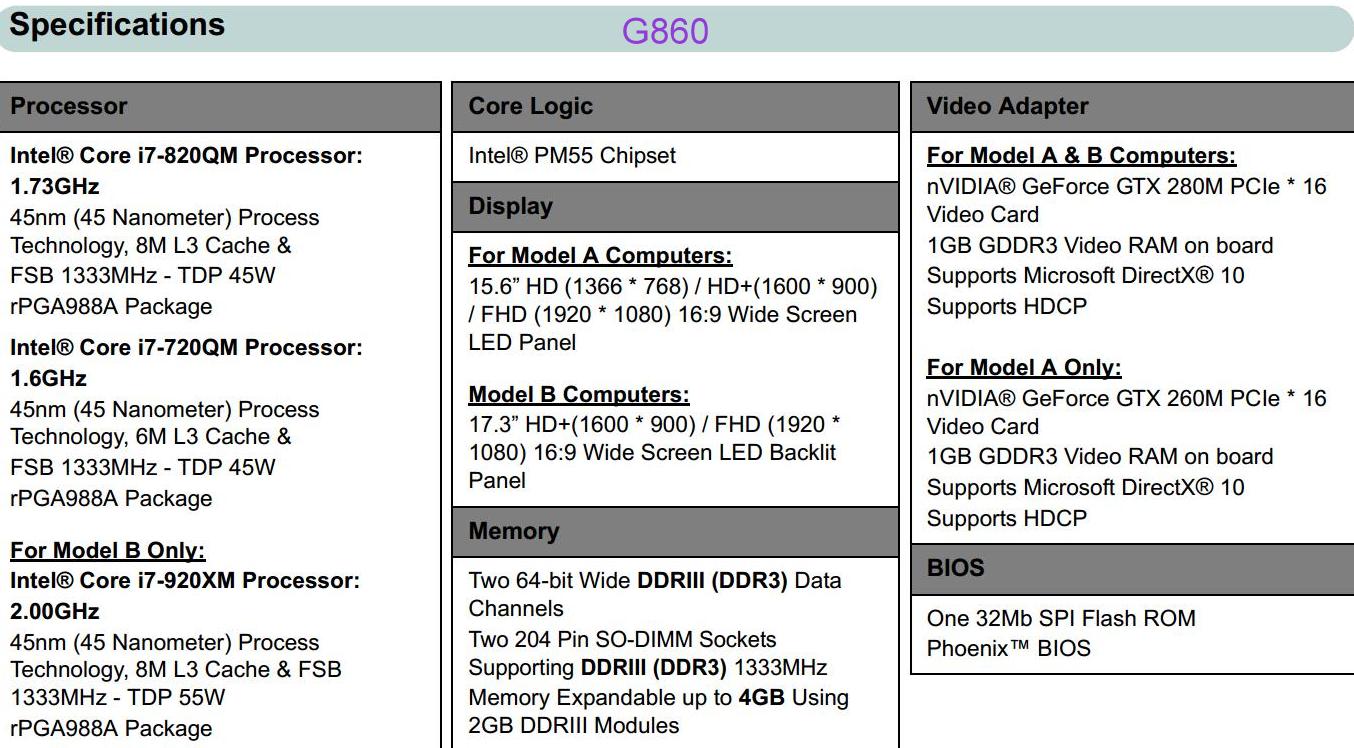Select the Core Logic section header
Viewport: 1354px width, 748px height.
click(676, 107)
